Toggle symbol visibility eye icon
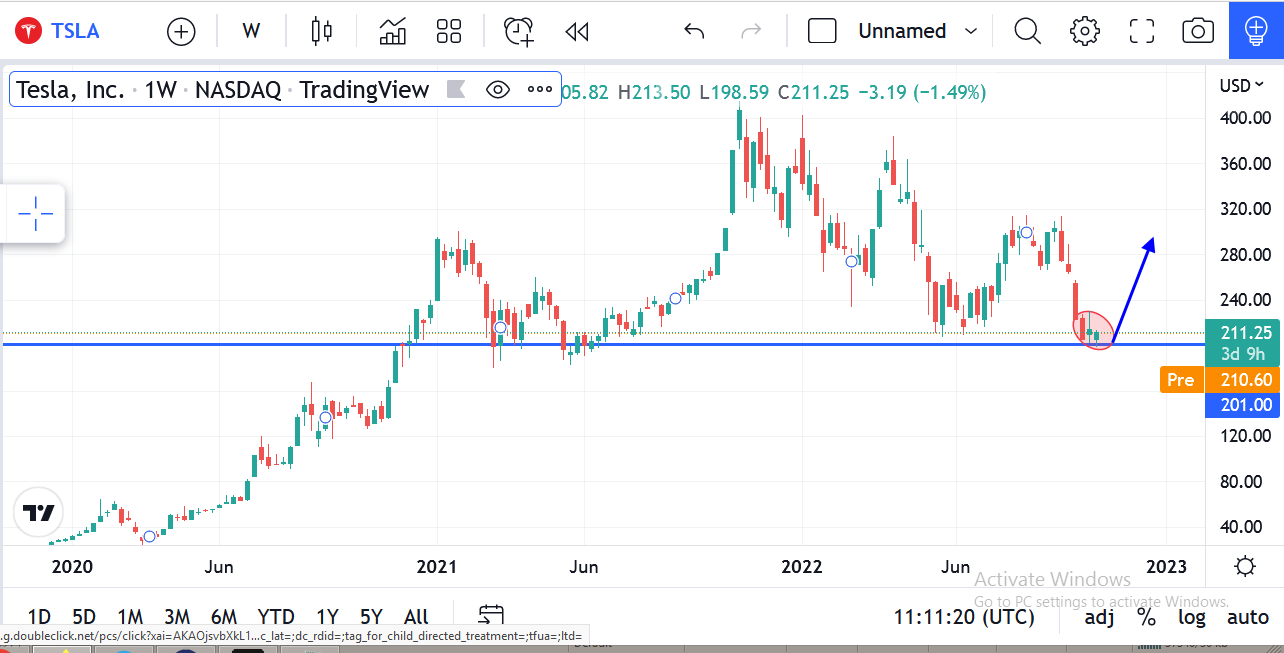The height and width of the screenshot is (653, 1284). (x=497, y=90)
